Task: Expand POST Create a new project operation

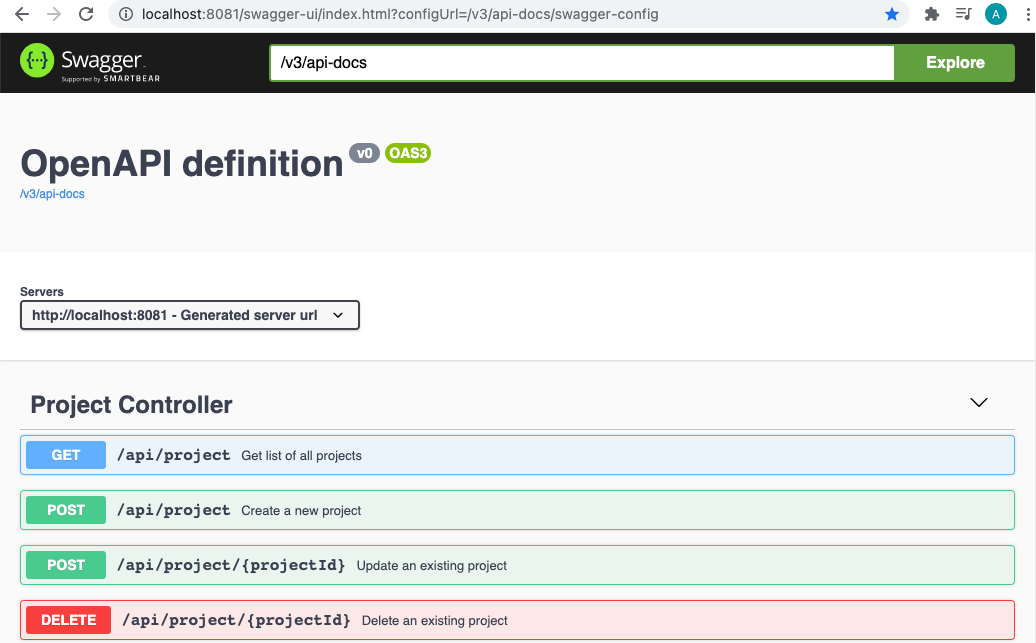Action: pyautogui.click(x=517, y=510)
